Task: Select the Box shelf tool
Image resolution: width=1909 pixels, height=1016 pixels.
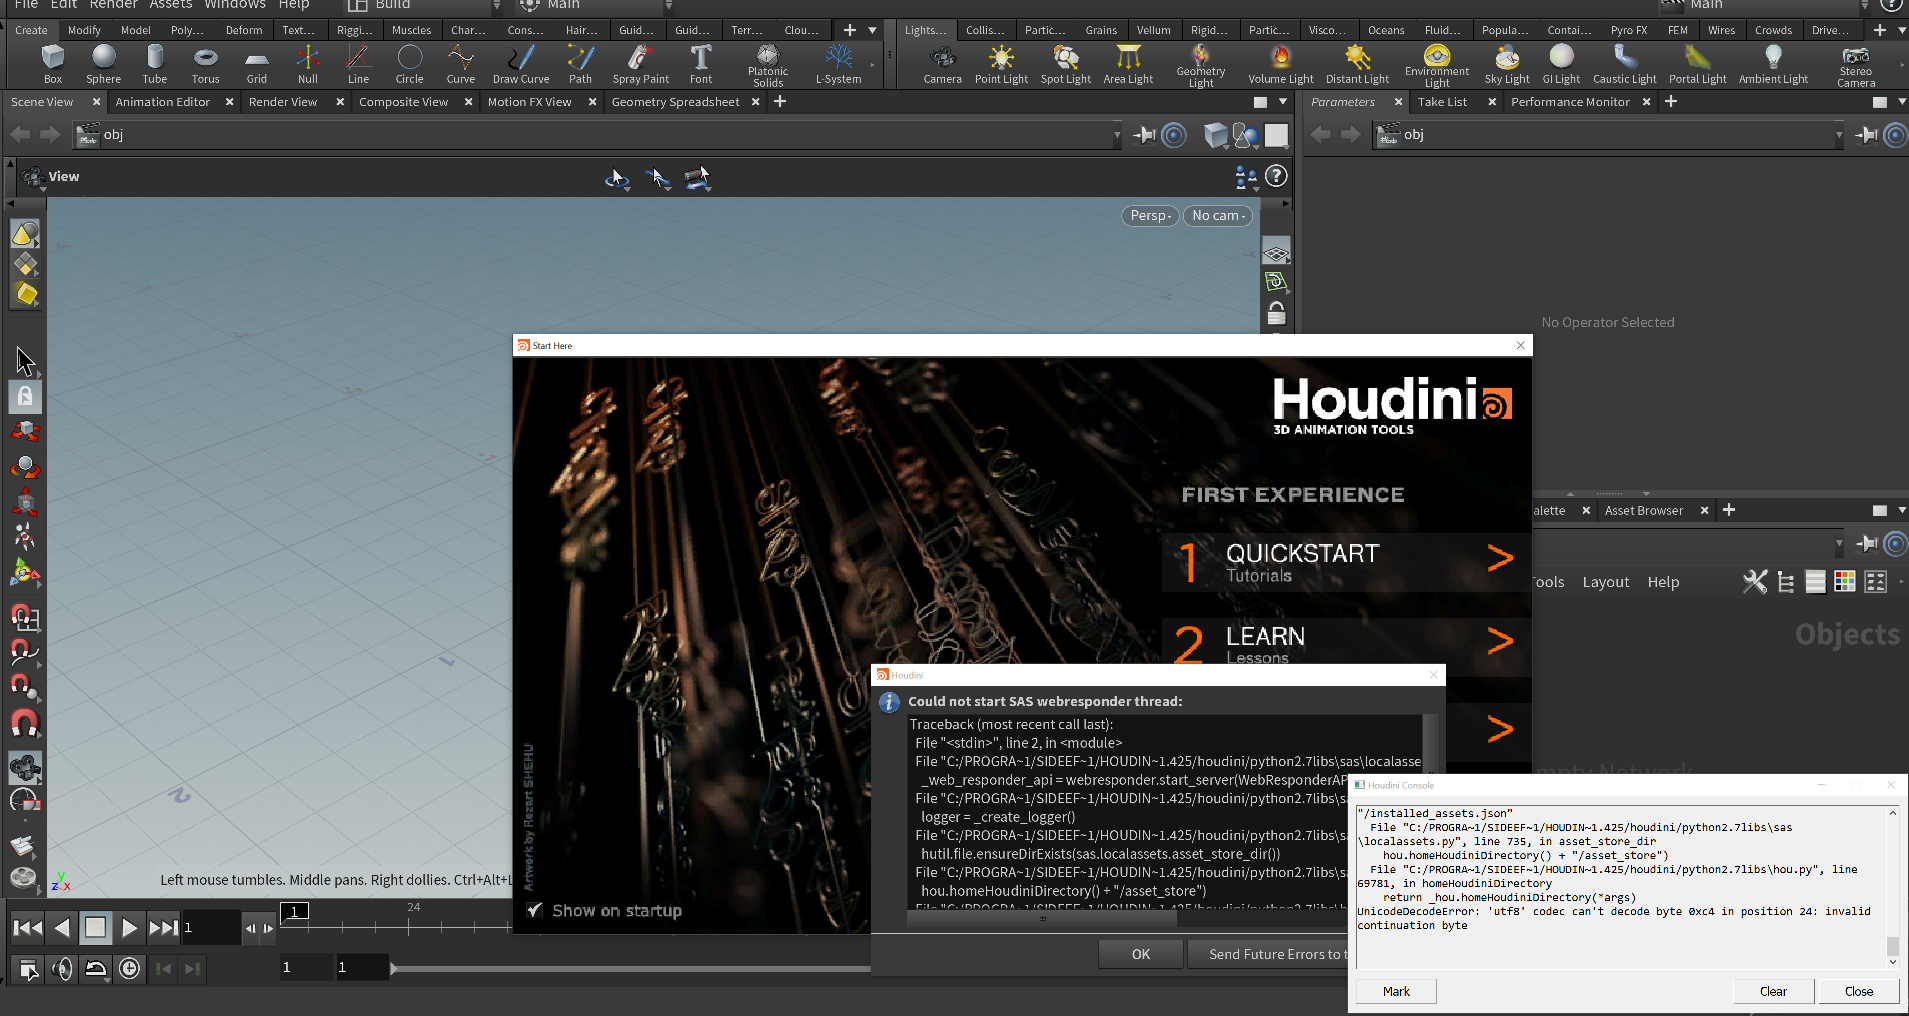Action: 53,64
